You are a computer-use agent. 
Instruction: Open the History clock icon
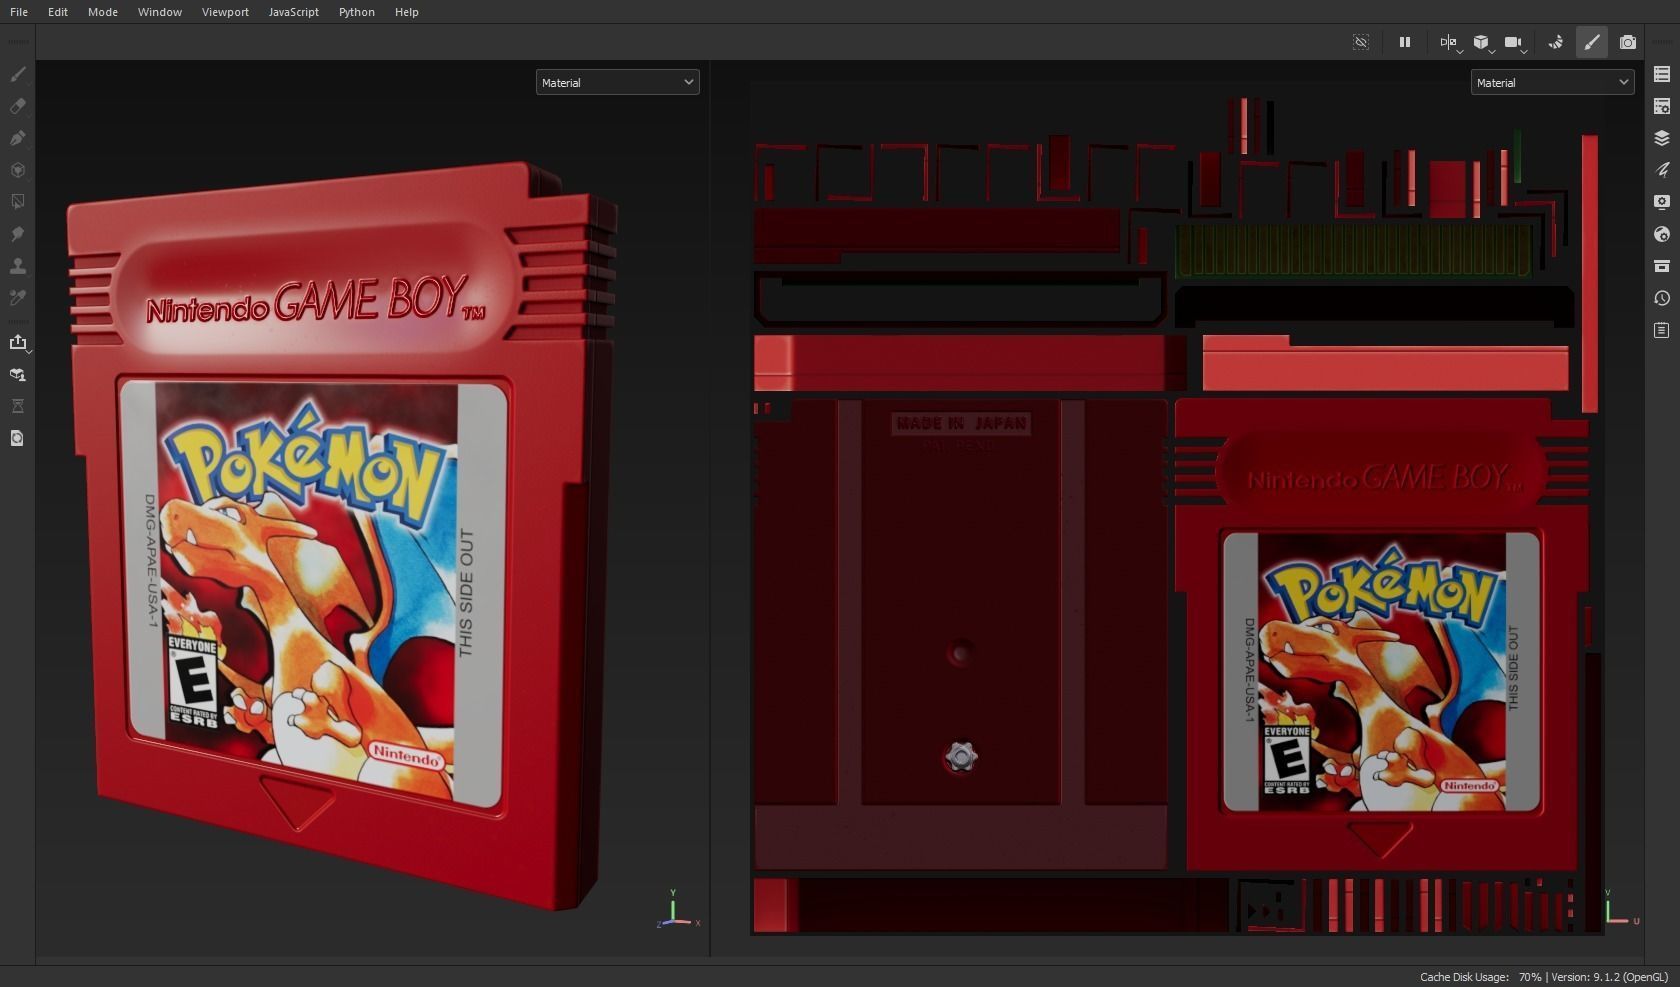(1662, 298)
